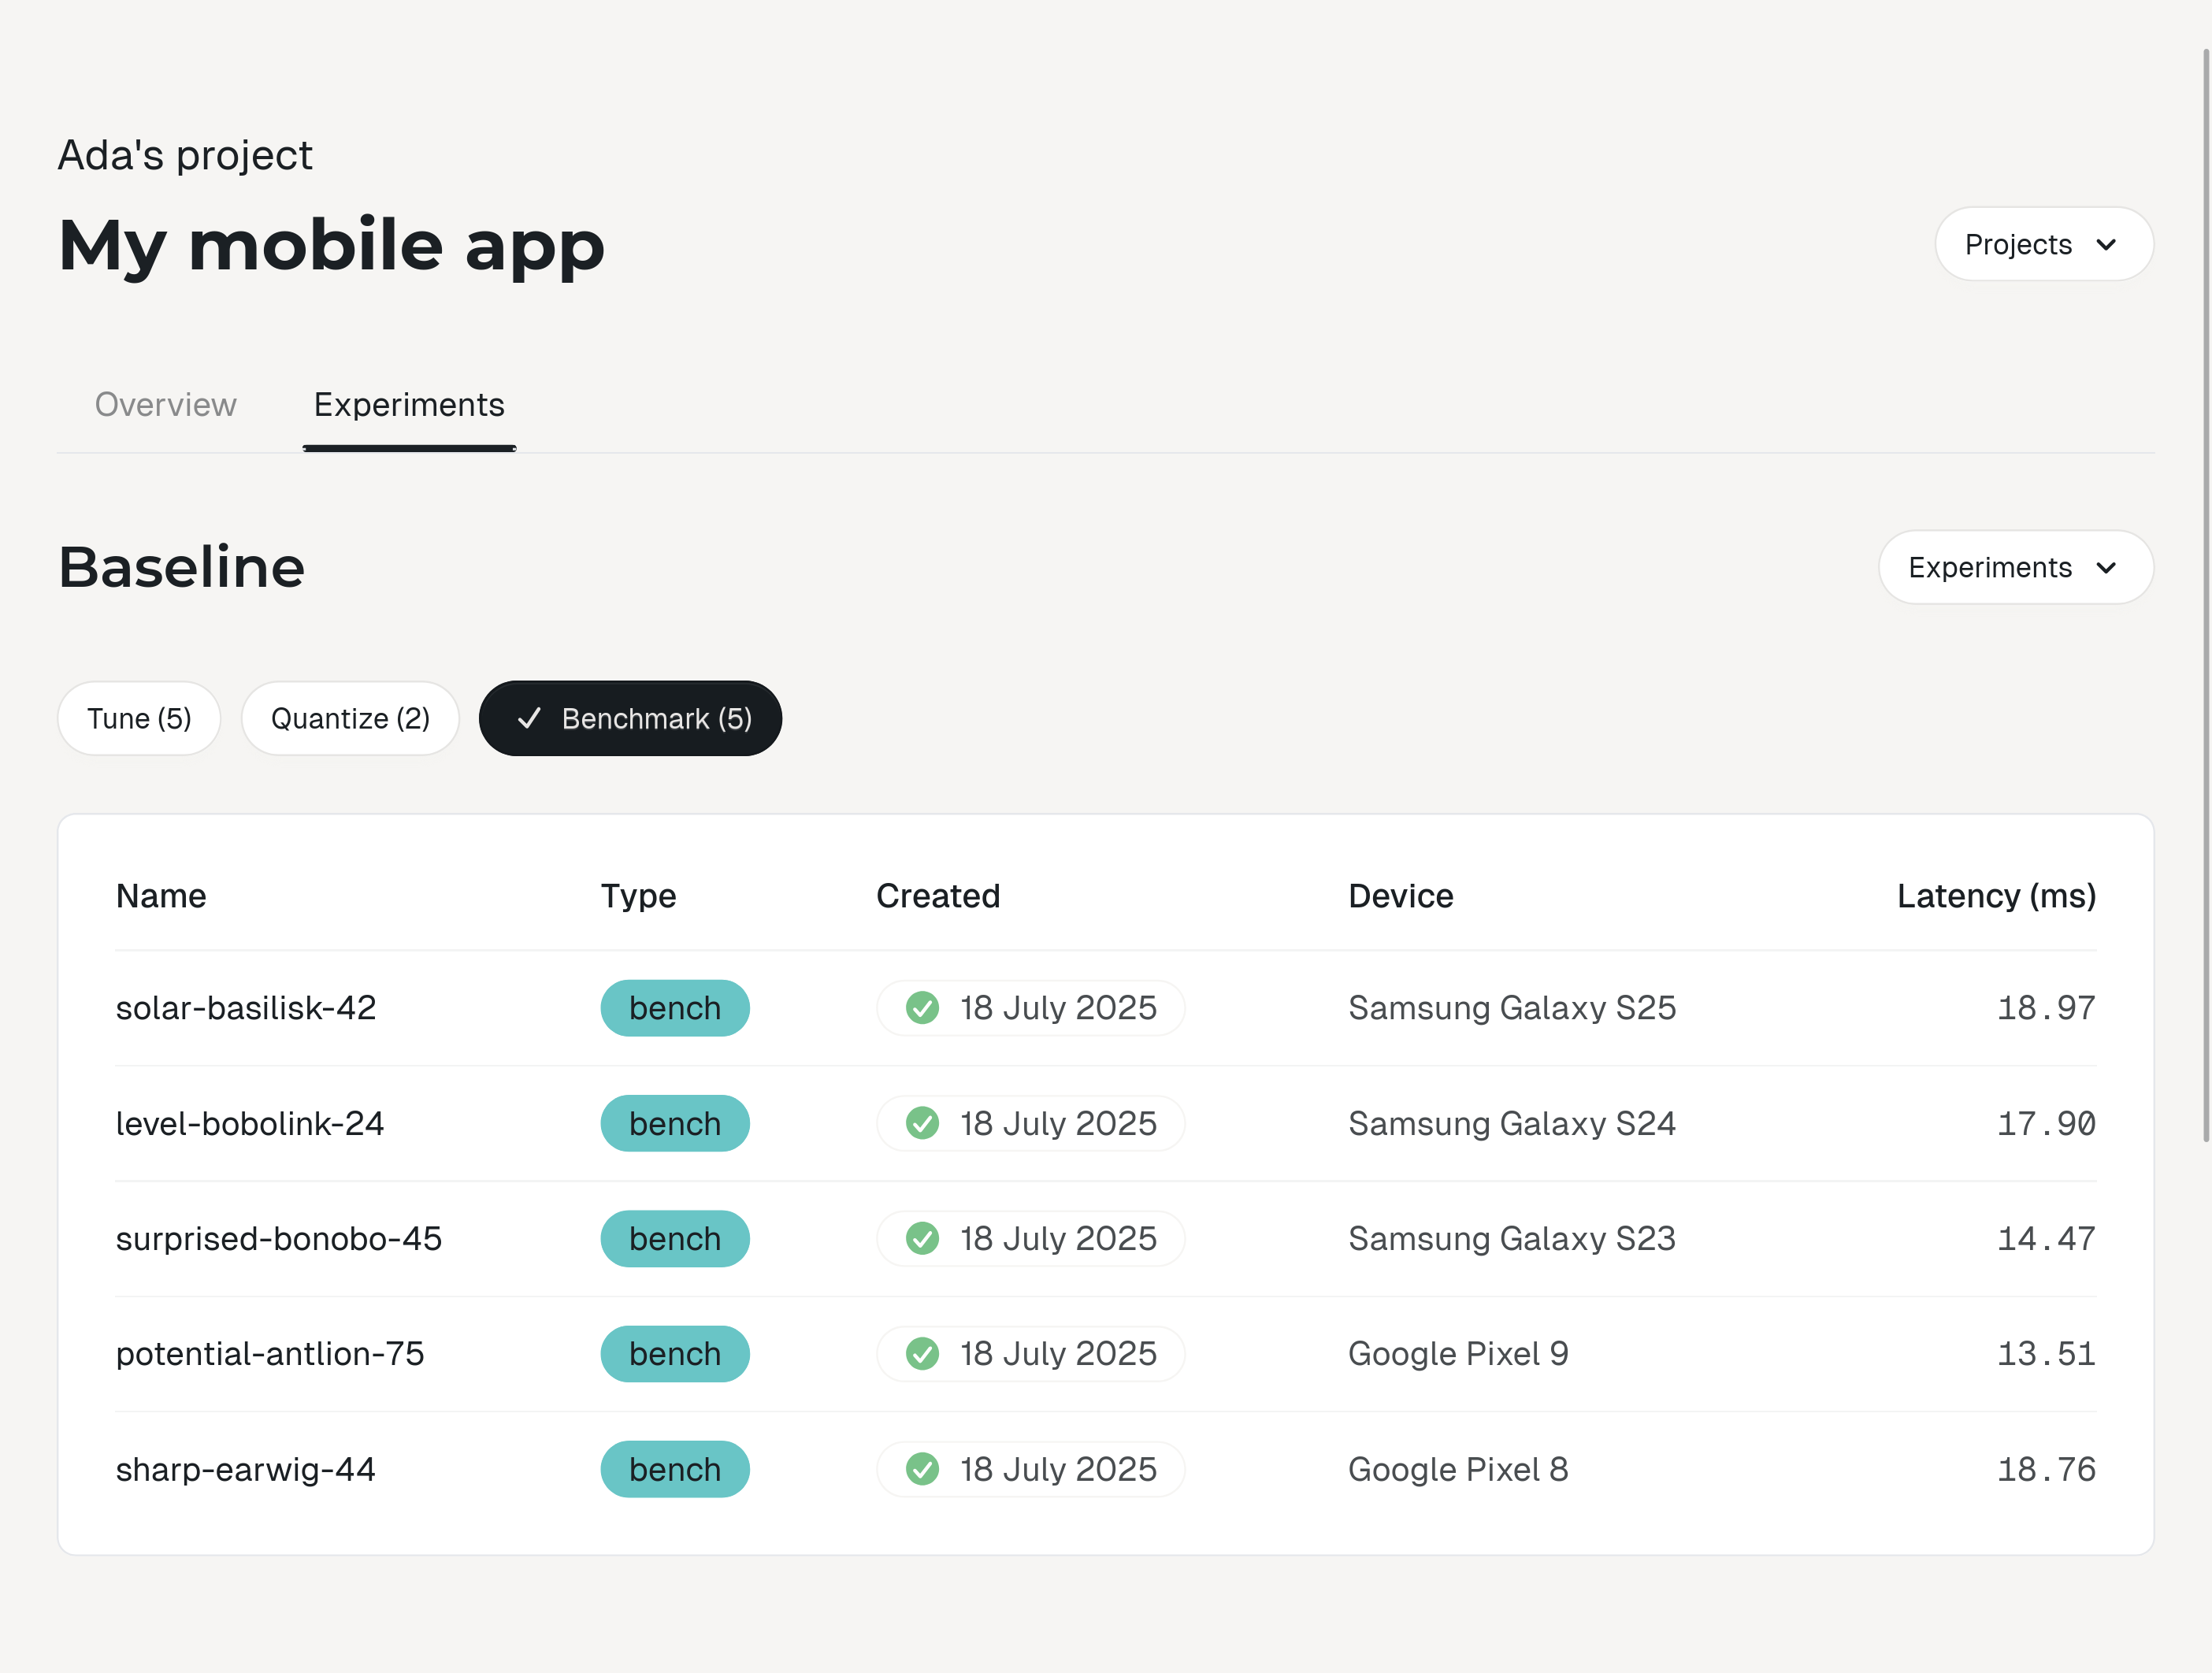This screenshot has width=2212, height=1673.
Task: Open the Projects dropdown
Action: [2043, 244]
